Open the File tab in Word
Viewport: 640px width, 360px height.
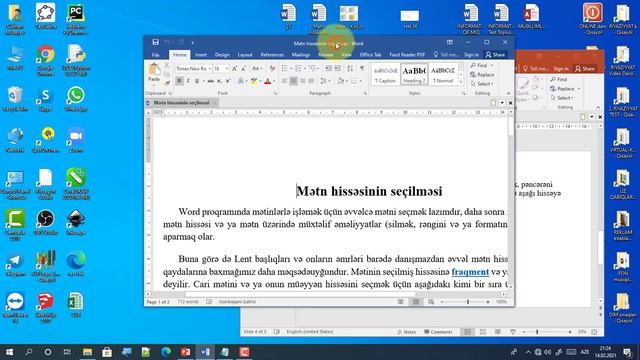tap(156, 55)
